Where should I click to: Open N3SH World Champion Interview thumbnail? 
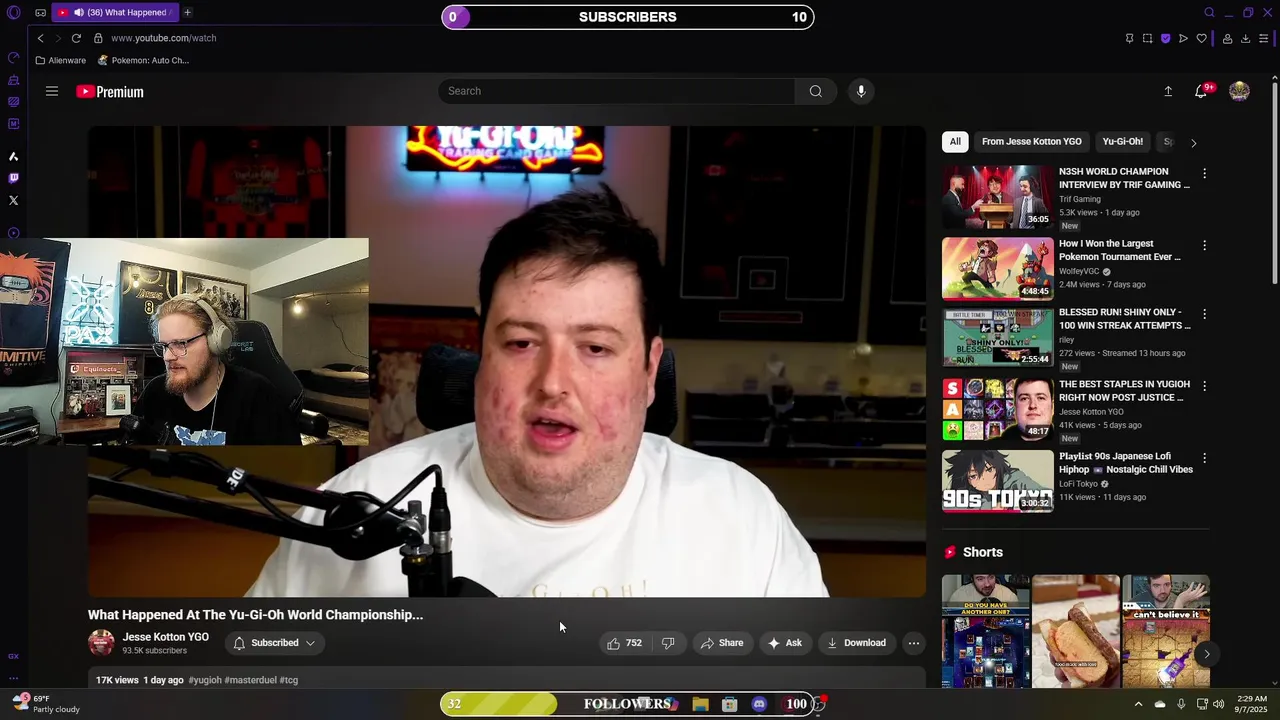pyautogui.click(x=997, y=197)
